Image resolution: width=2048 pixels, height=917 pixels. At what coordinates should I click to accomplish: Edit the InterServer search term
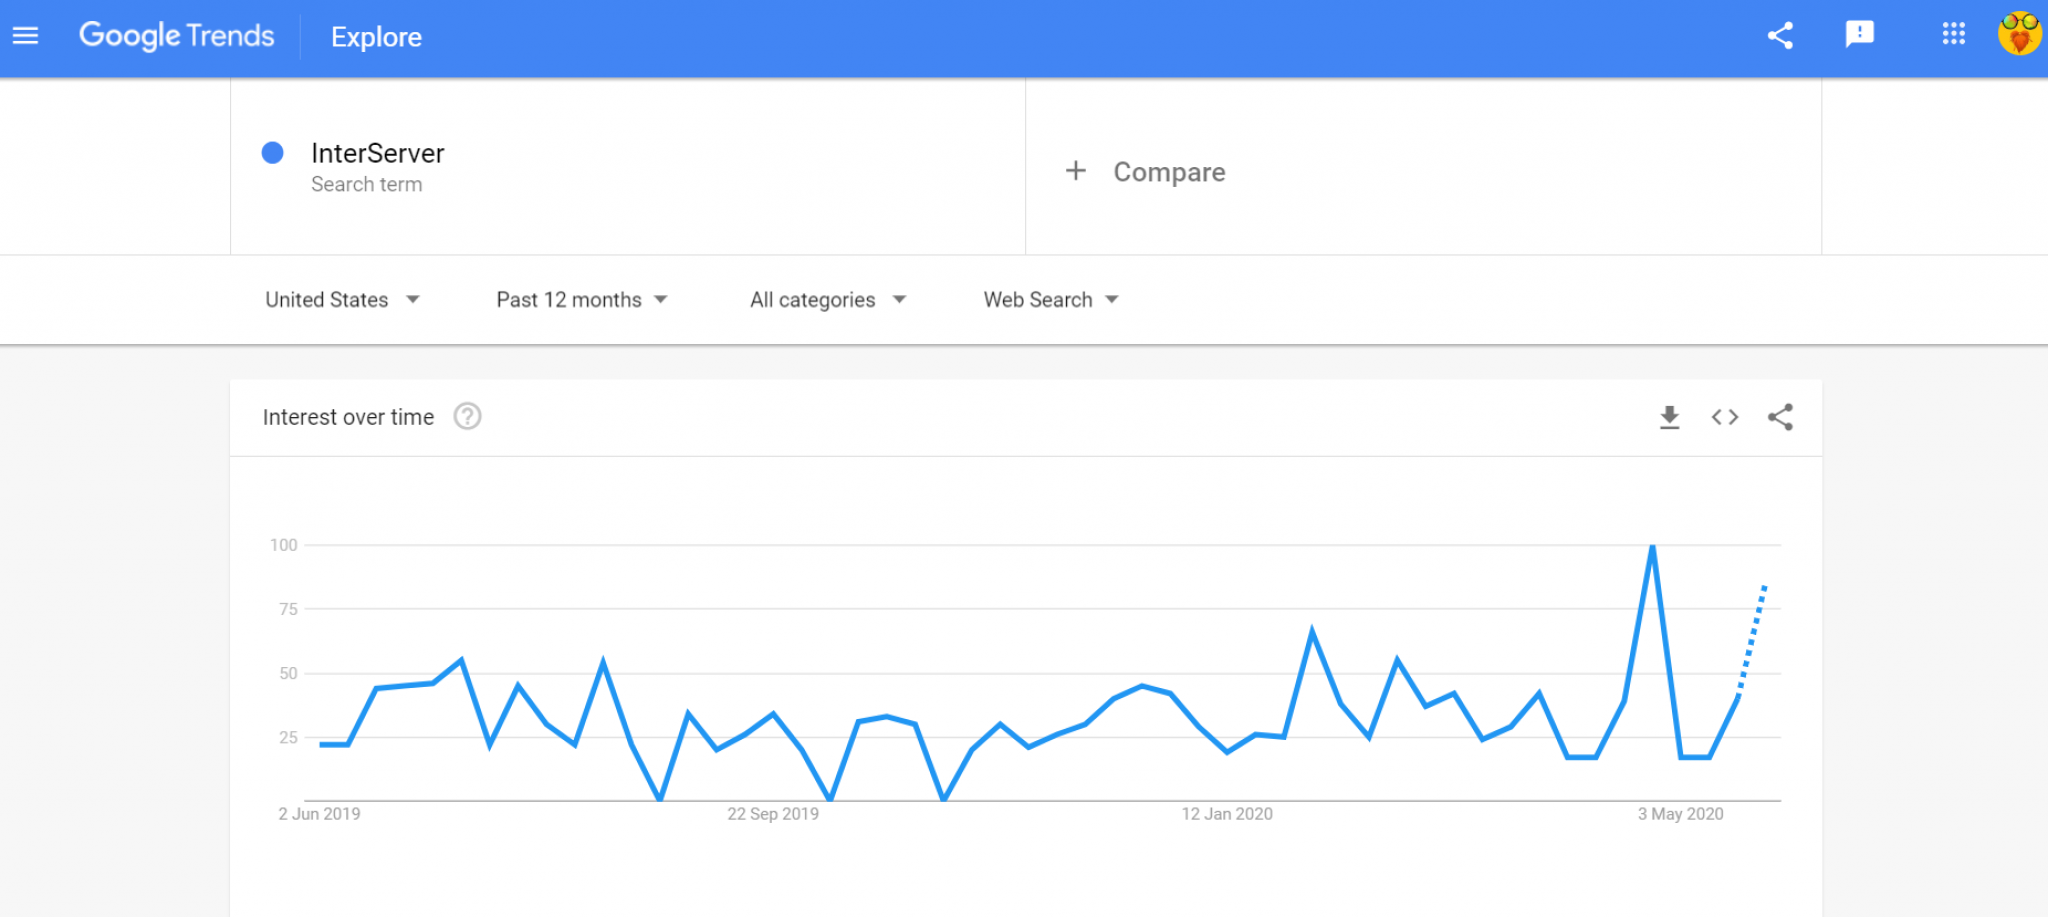377,153
